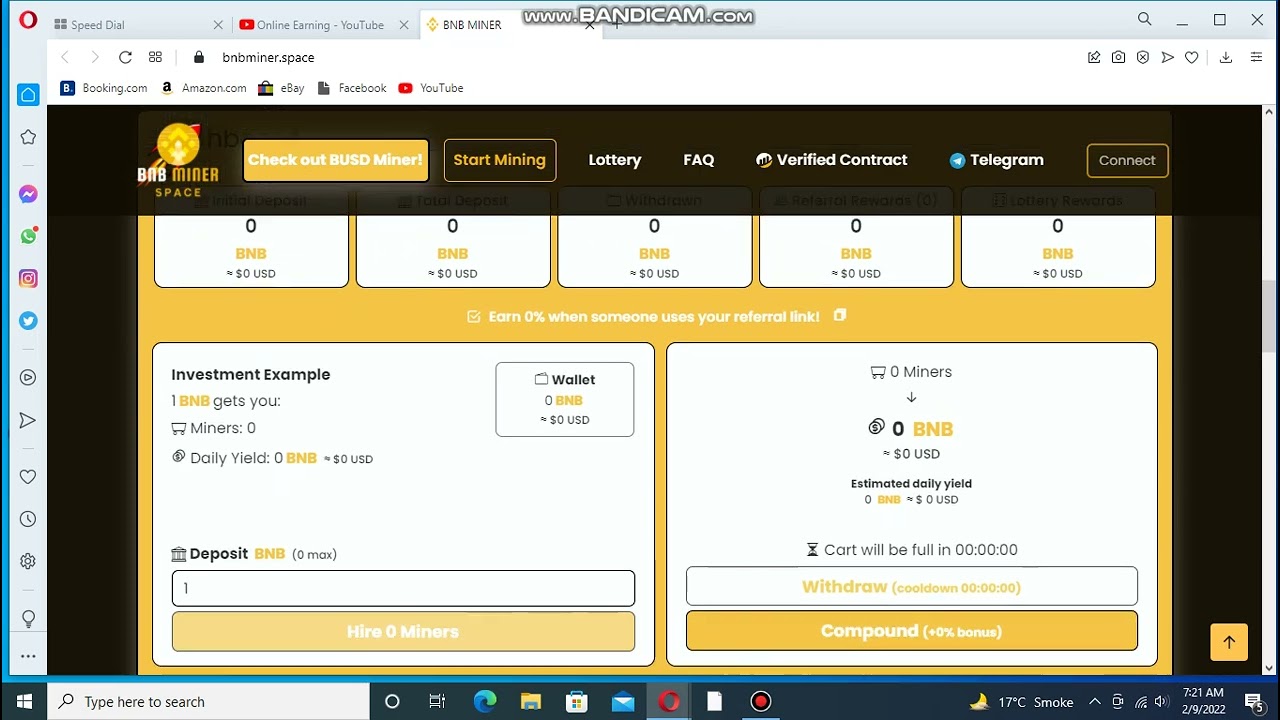Click the Start Mining button

point(499,160)
